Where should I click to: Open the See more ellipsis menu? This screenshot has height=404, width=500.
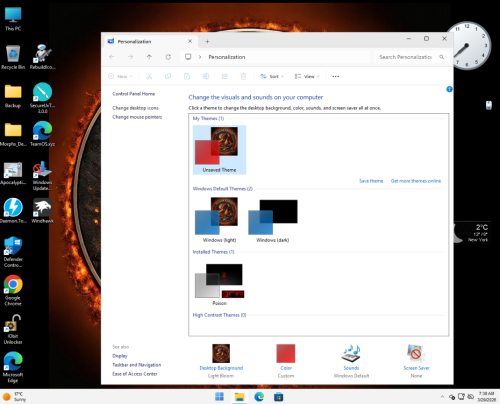tap(336, 76)
